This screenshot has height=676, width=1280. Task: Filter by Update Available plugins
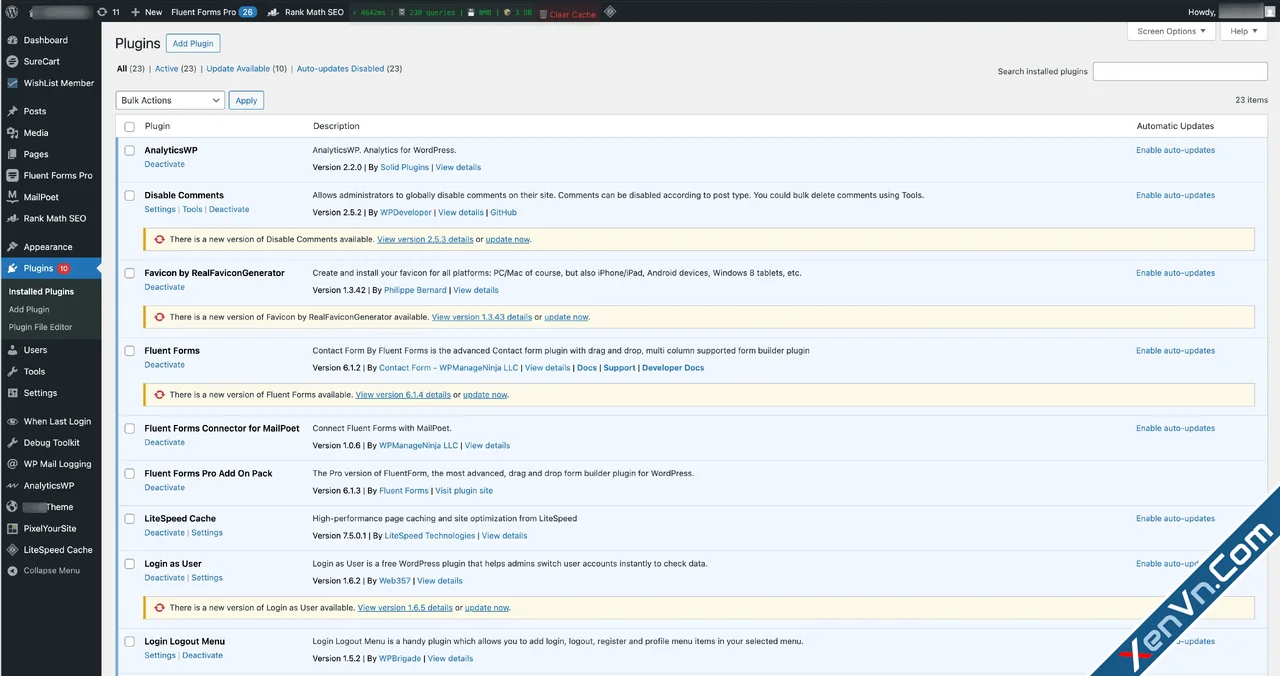coord(238,69)
